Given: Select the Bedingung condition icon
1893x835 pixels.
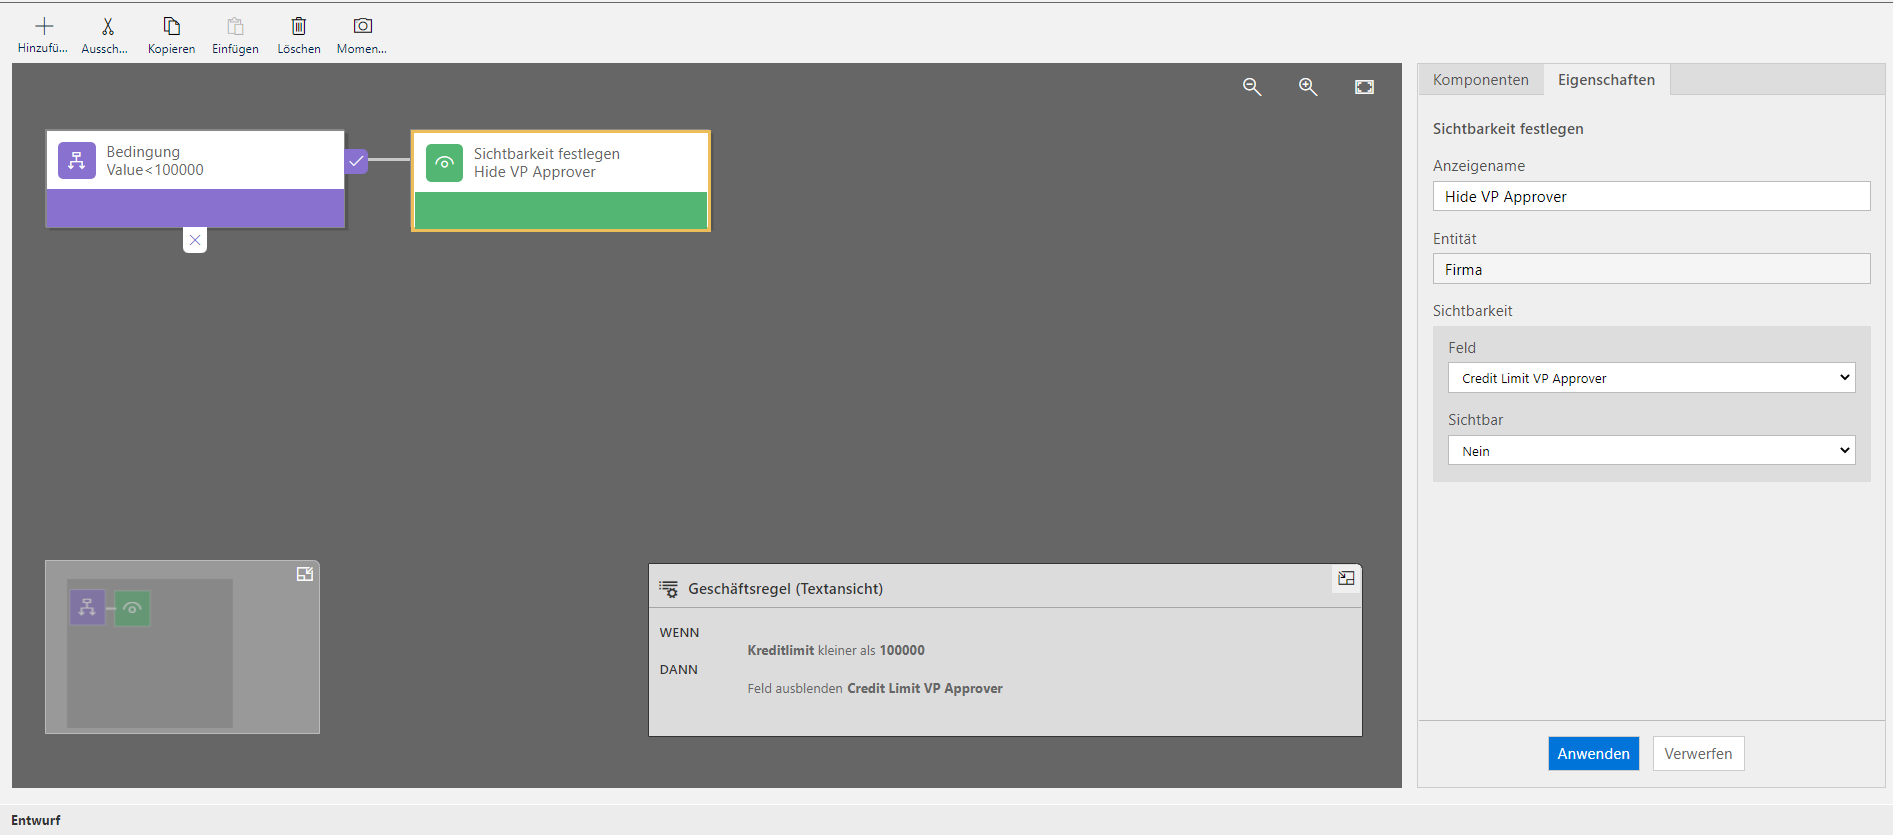Looking at the screenshot, I should point(77,160).
